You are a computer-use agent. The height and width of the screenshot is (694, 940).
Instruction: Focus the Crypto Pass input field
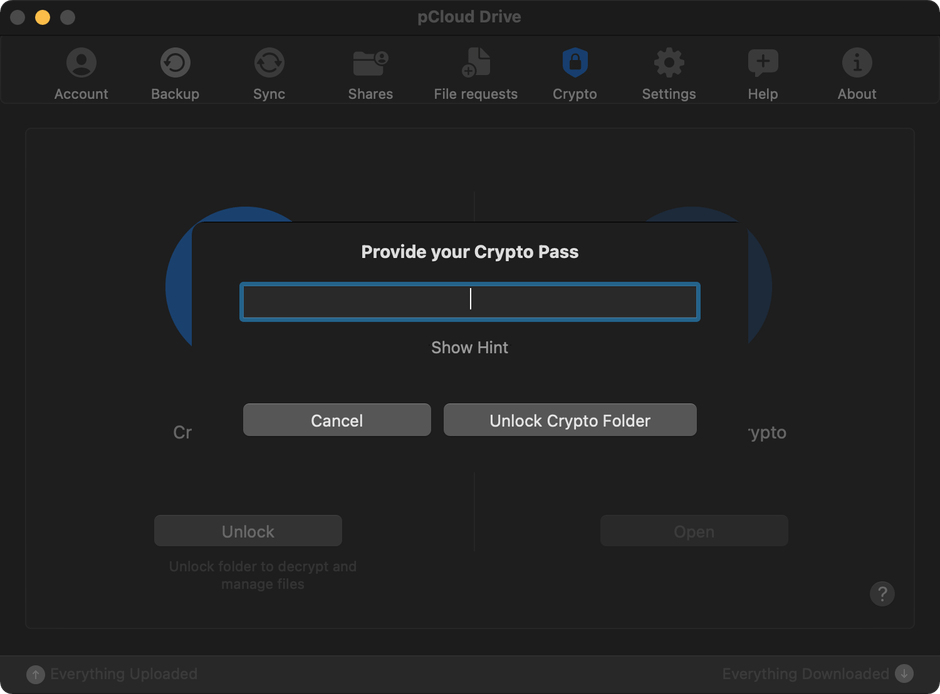[469, 301]
